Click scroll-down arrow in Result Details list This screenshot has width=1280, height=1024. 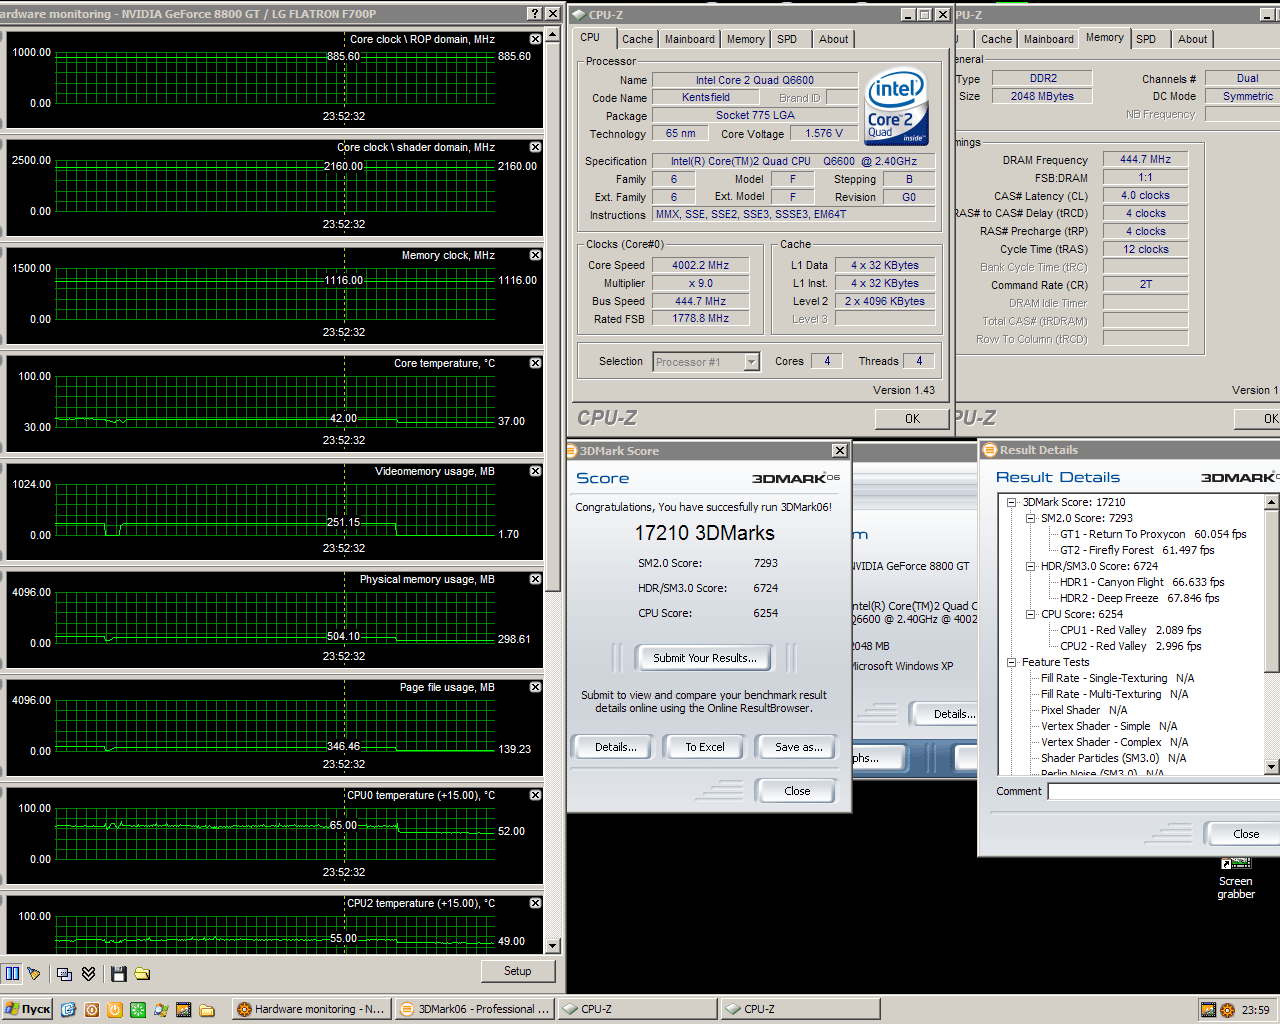(x=1272, y=767)
